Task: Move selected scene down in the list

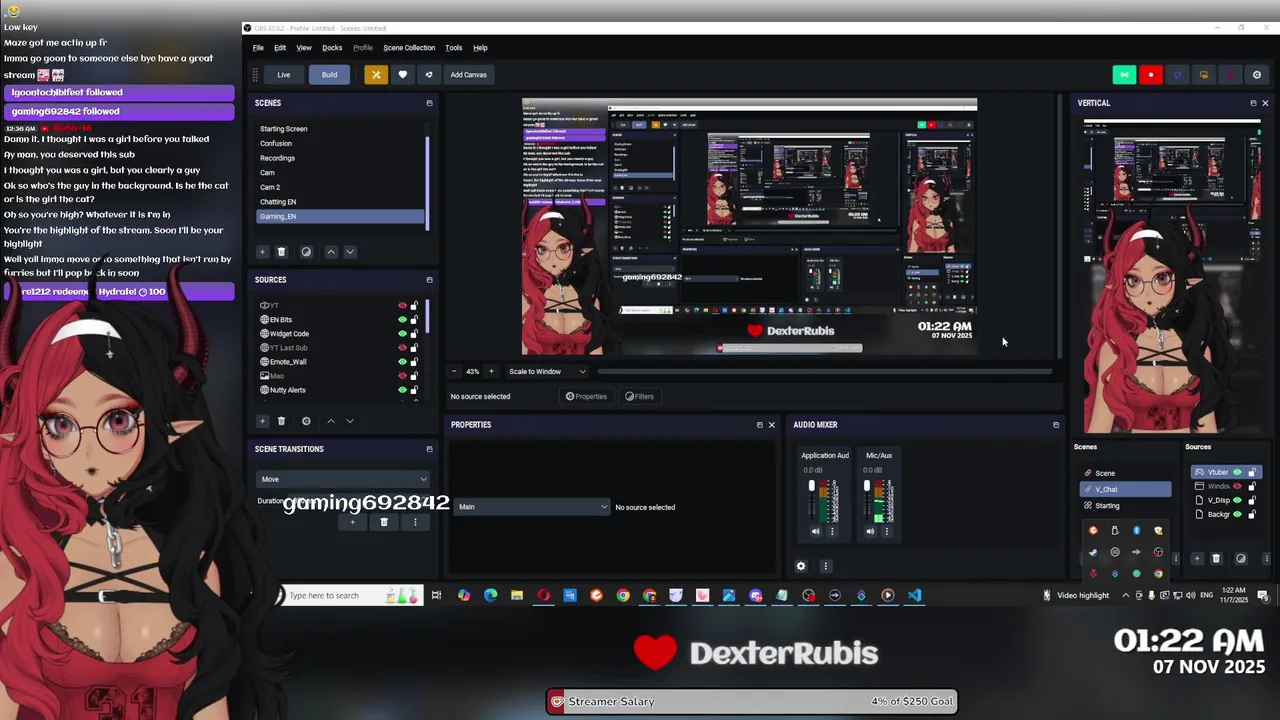Action: click(x=350, y=252)
